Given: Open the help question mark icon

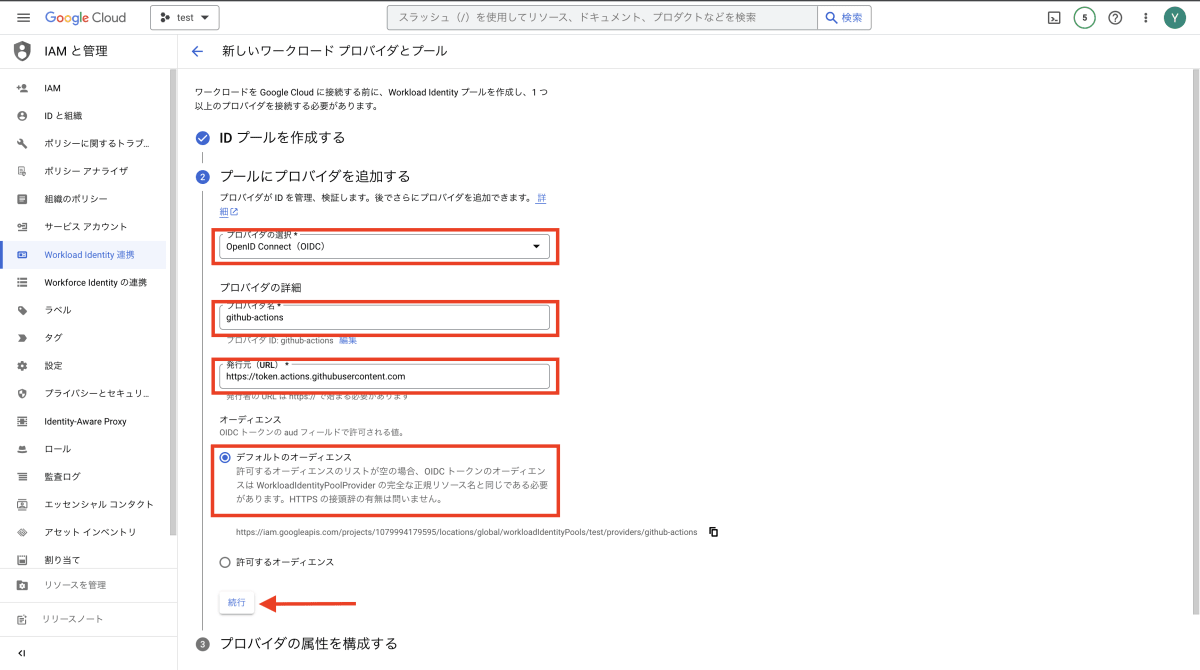Looking at the screenshot, I should point(1115,18).
